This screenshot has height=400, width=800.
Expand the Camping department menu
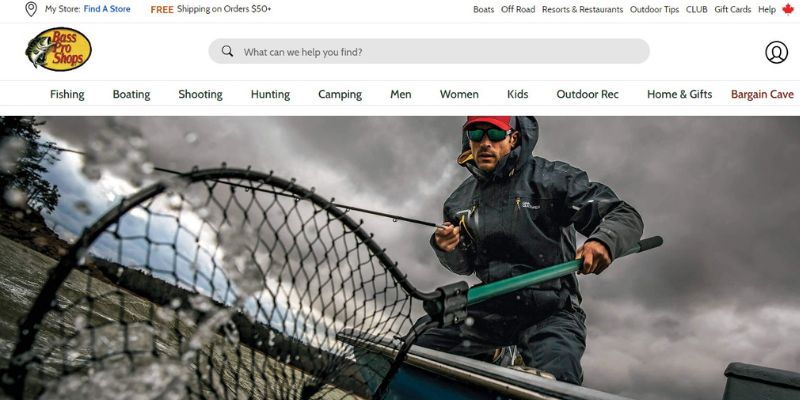click(x=340, y=94)
